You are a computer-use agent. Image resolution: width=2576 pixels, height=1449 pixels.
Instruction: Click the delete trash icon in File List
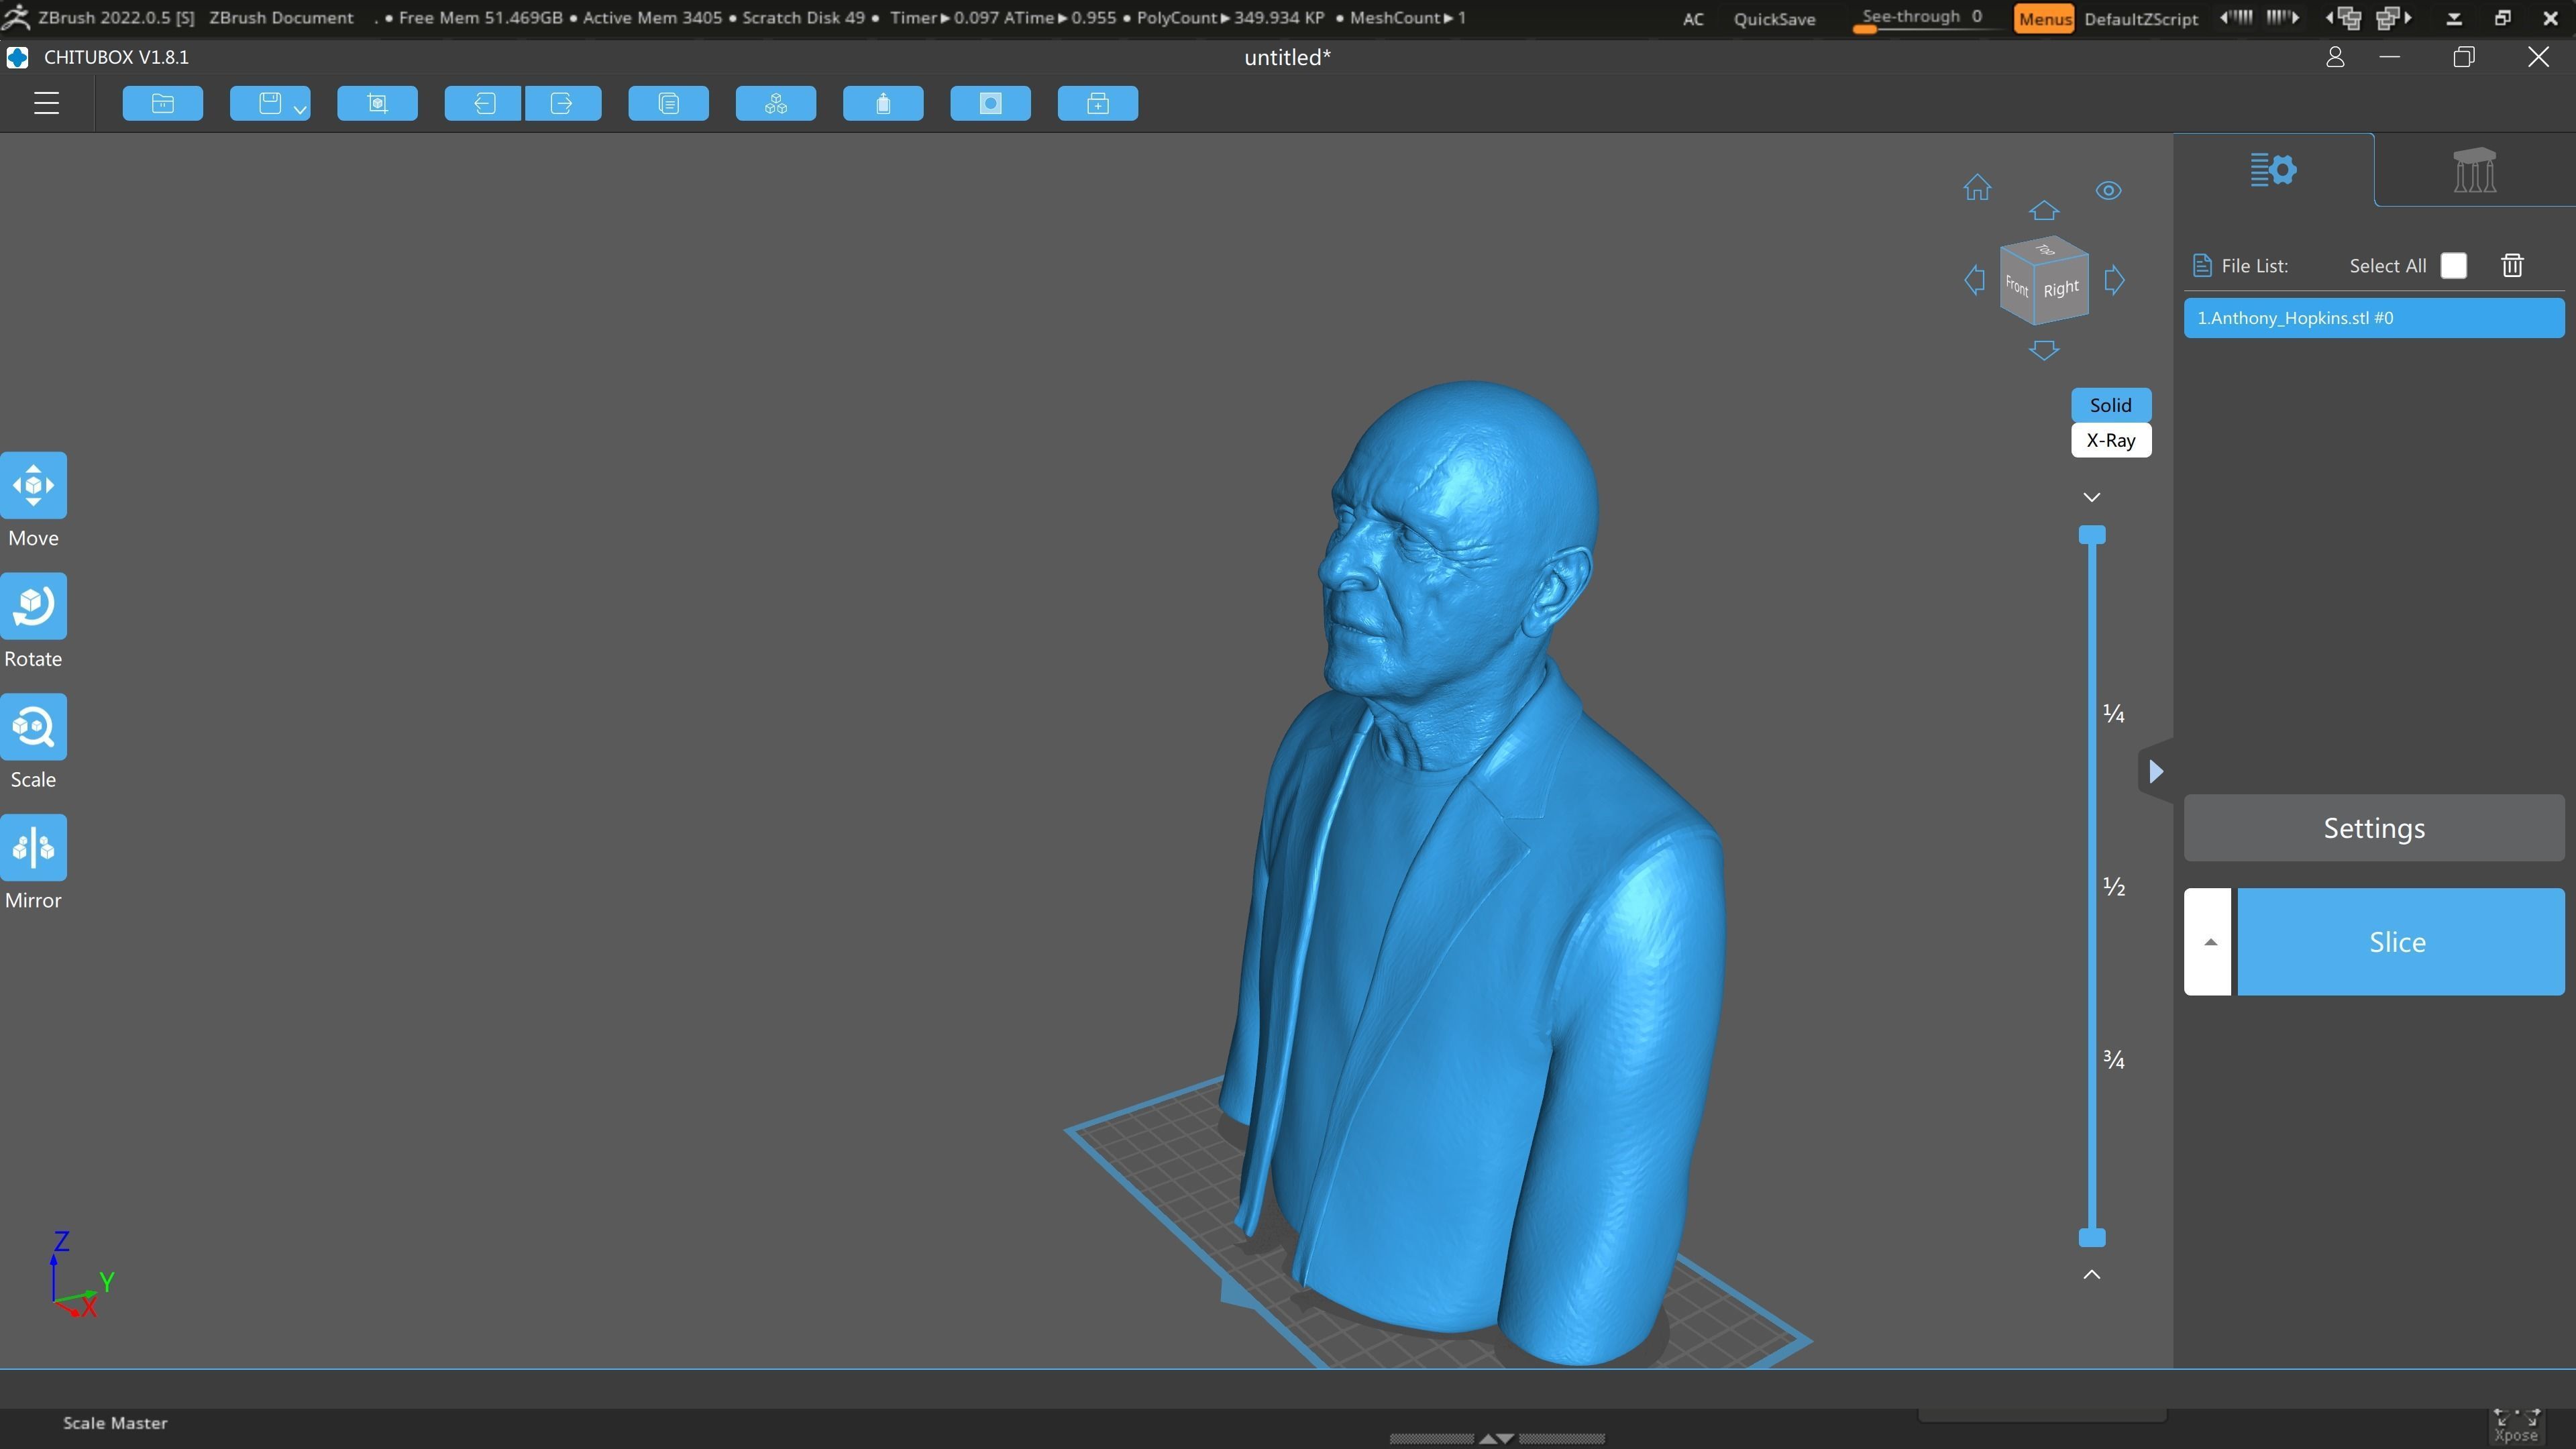(2512, 265)
